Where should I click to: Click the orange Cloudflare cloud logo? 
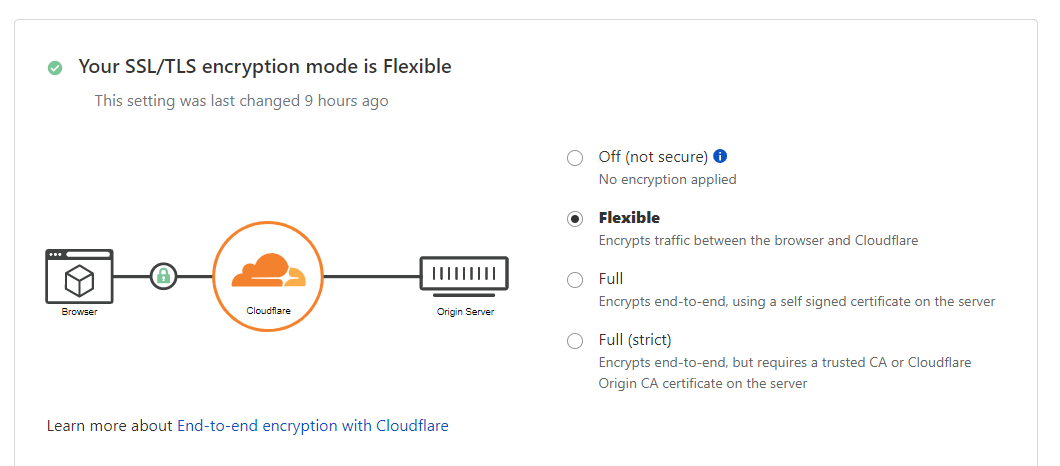(x=267, y=272)
